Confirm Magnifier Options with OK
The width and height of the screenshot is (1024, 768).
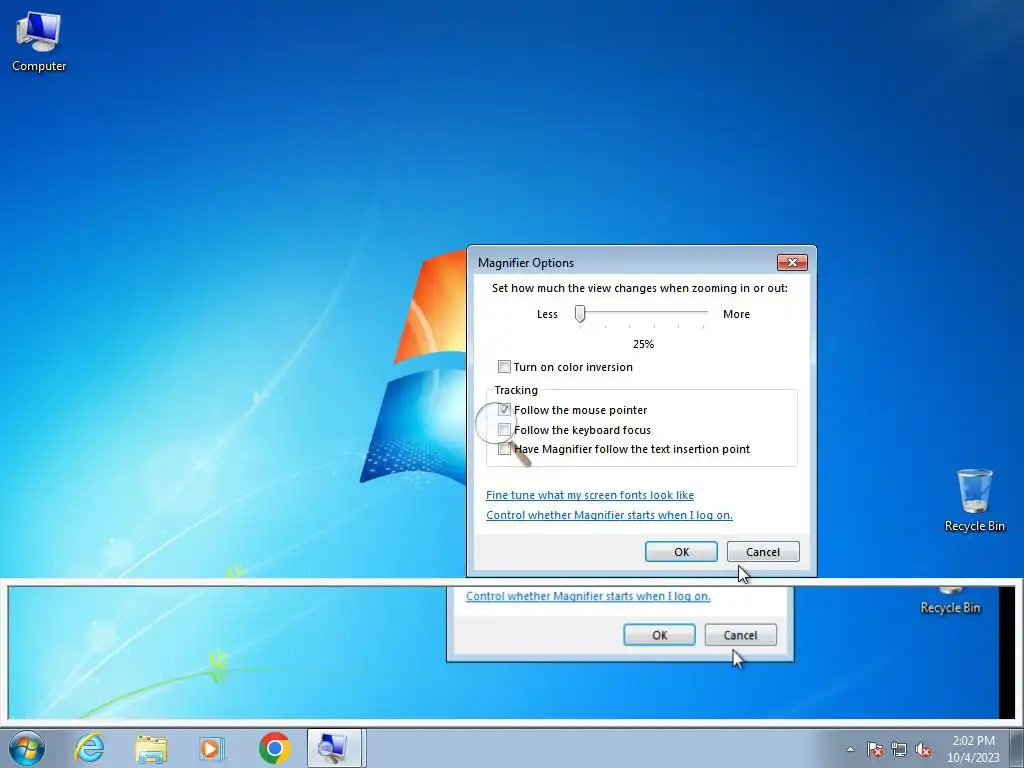tap(681, 552)
